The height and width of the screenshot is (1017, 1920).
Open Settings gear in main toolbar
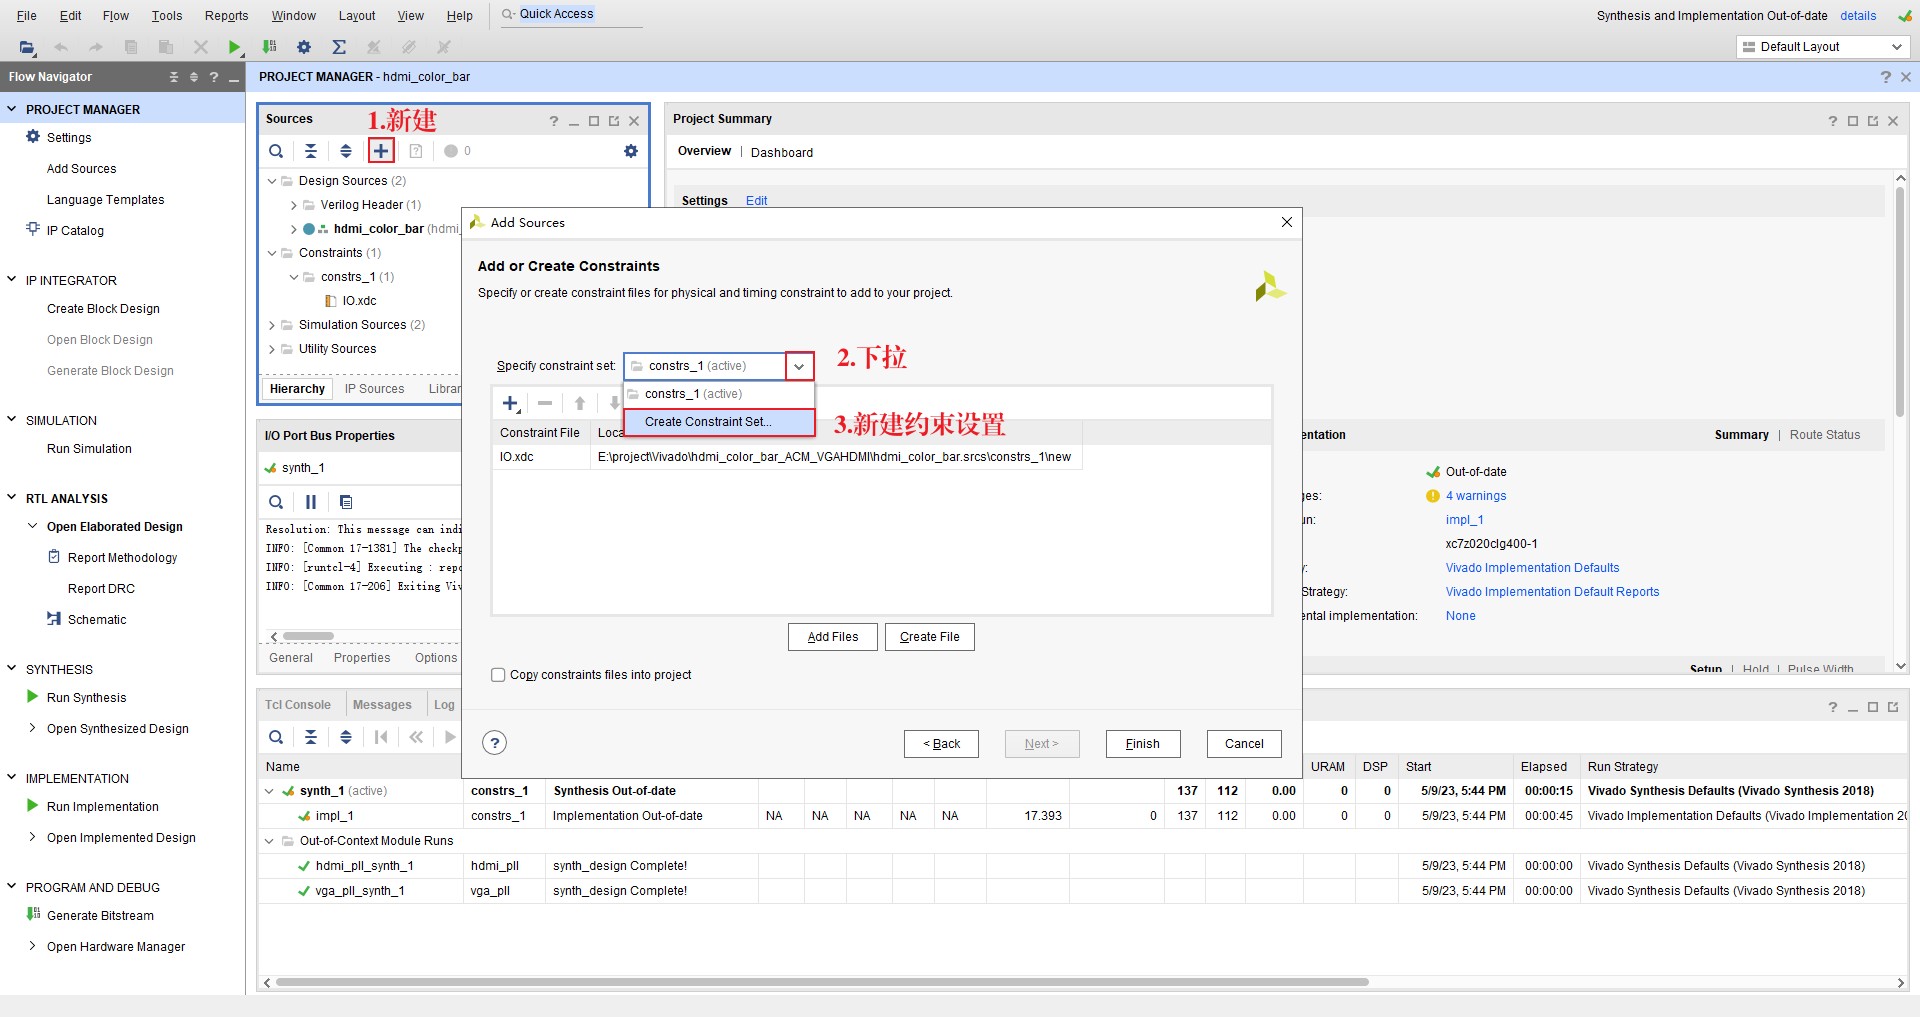tap(304, 47)
